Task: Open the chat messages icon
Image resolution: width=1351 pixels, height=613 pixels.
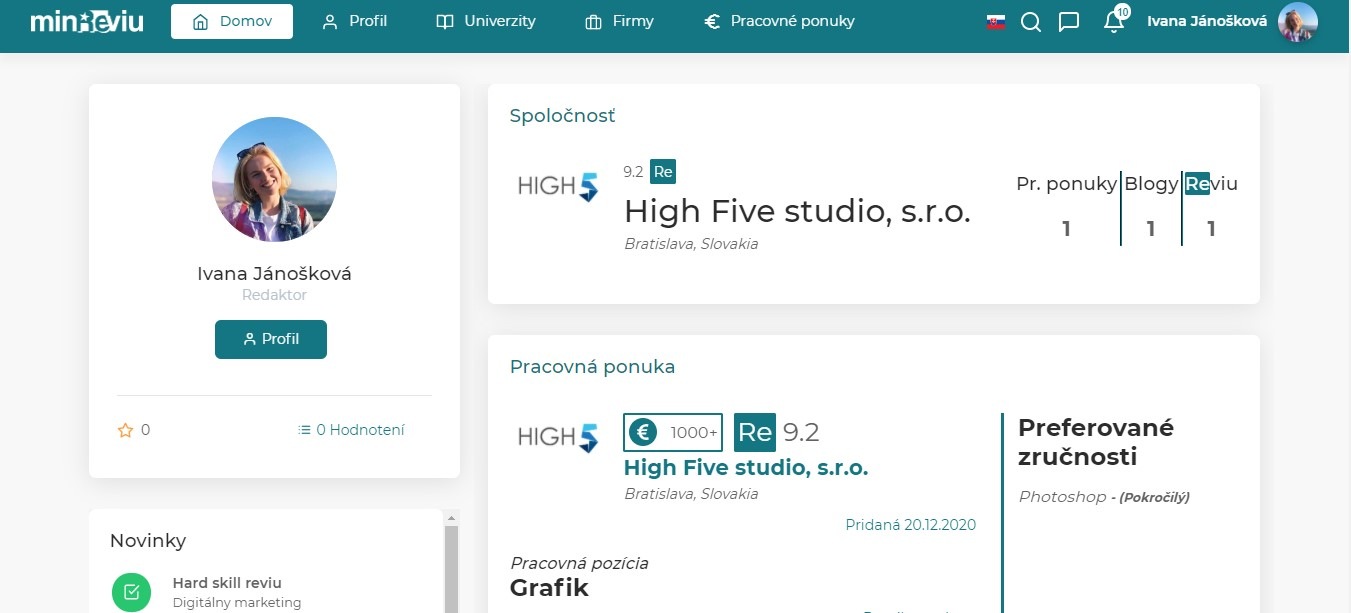Action: tap(1069, 22)
